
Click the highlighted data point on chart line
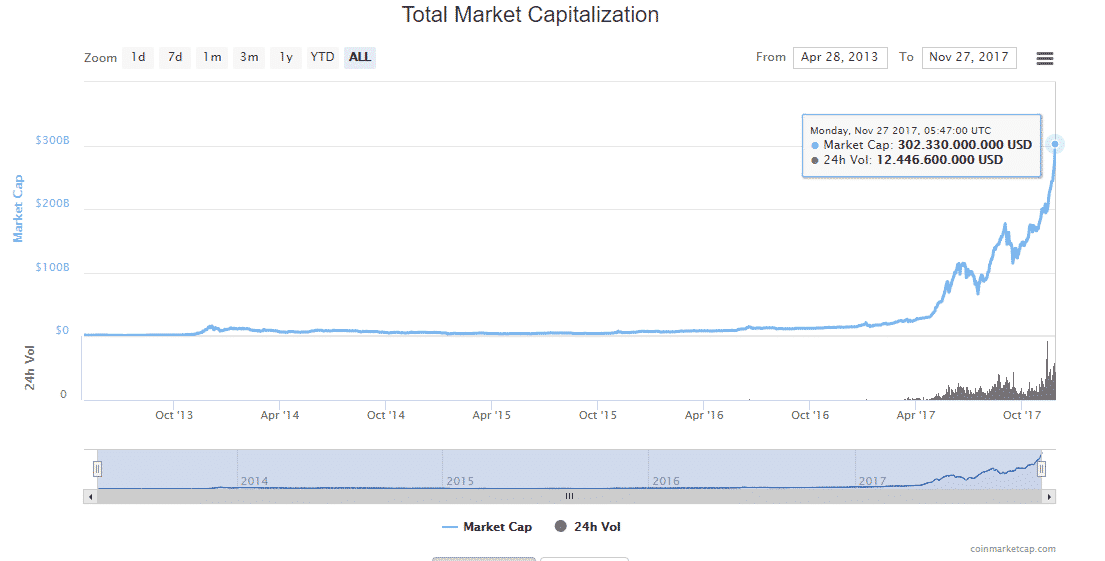pos(1055,145)
